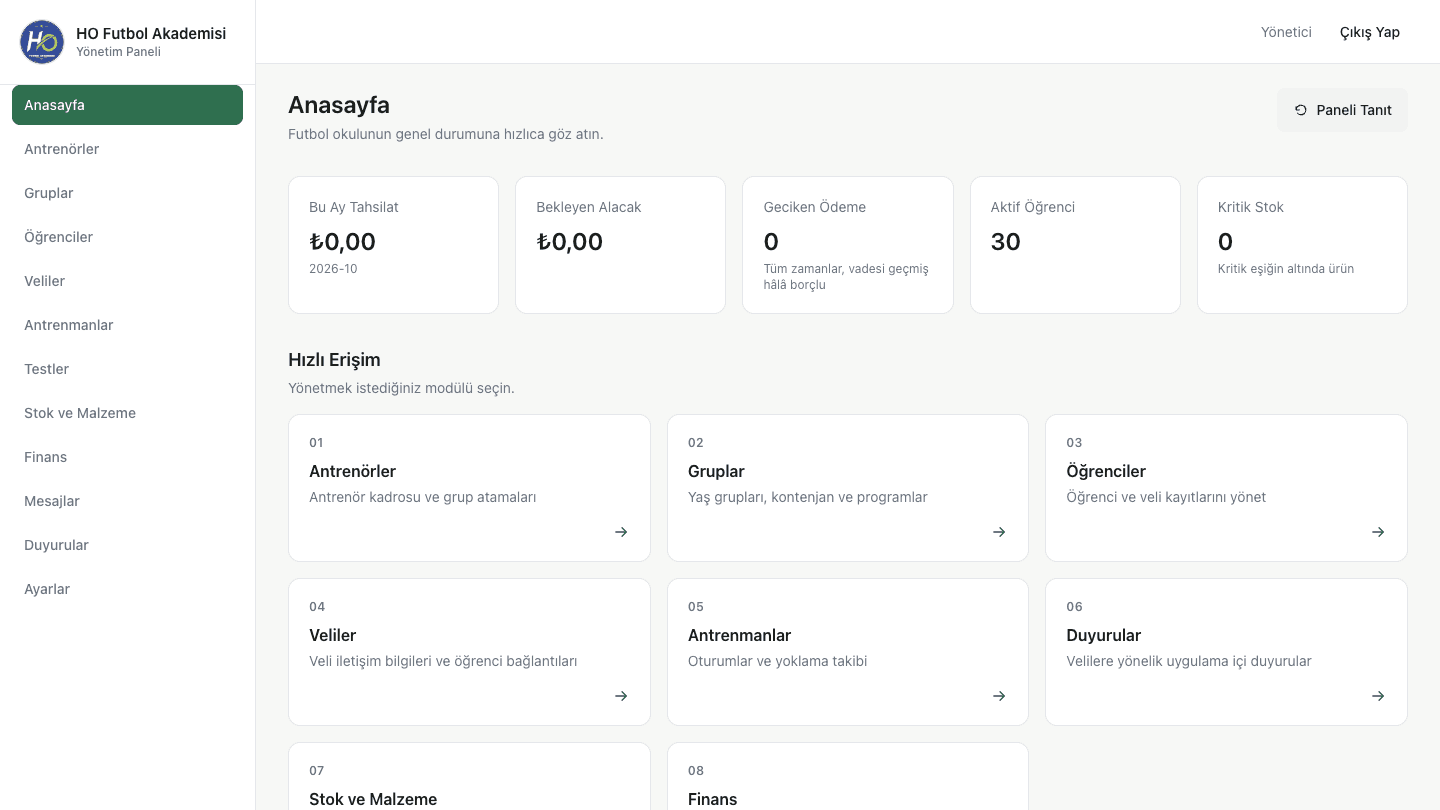Open Mesajlar in the sidebar
The width and height of the screenshot is (1440, 810).
click(127, 501)
